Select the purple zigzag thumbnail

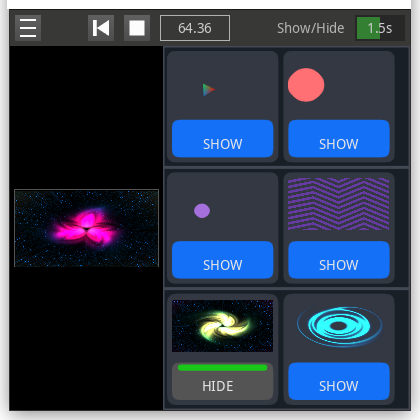coord(339,204)
